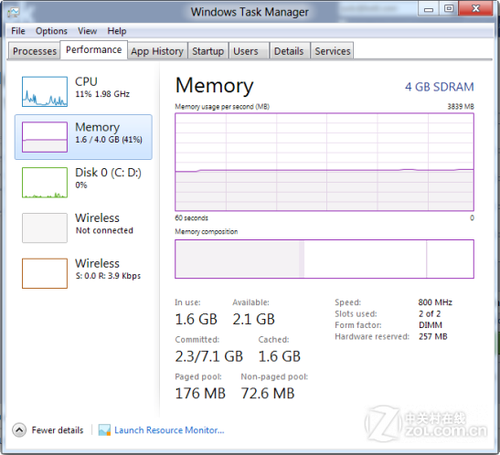Select the CPU usage mini graph

click(x=45, y=92)
